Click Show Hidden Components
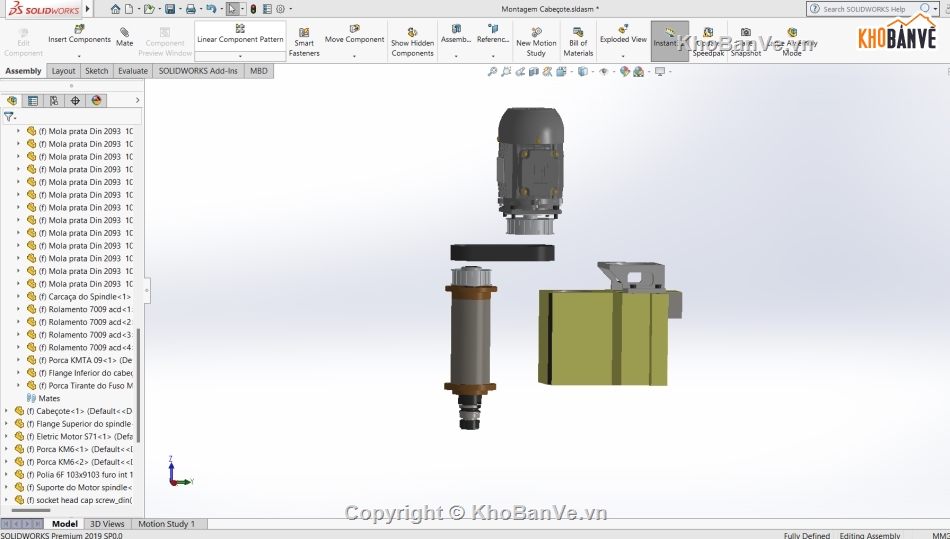The height and width of the screenshot is (539, 950). coord(413,41)
